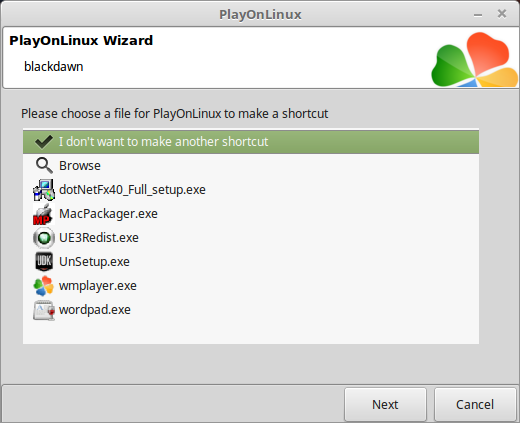
Task: Select "I don't want to make another shortcut"
Action: tap(251, 142)
